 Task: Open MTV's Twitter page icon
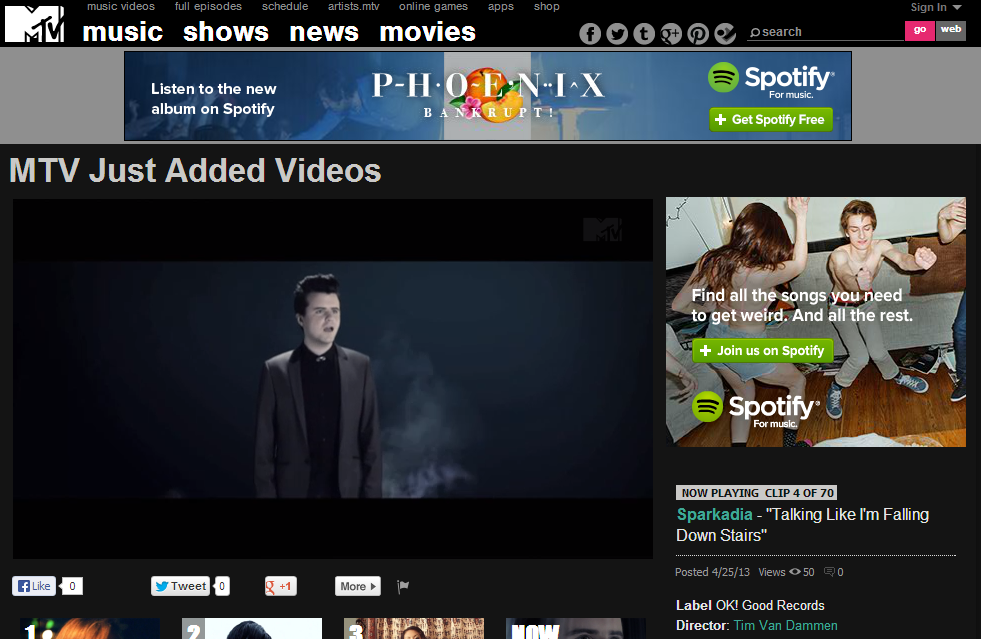pos(617,34)
